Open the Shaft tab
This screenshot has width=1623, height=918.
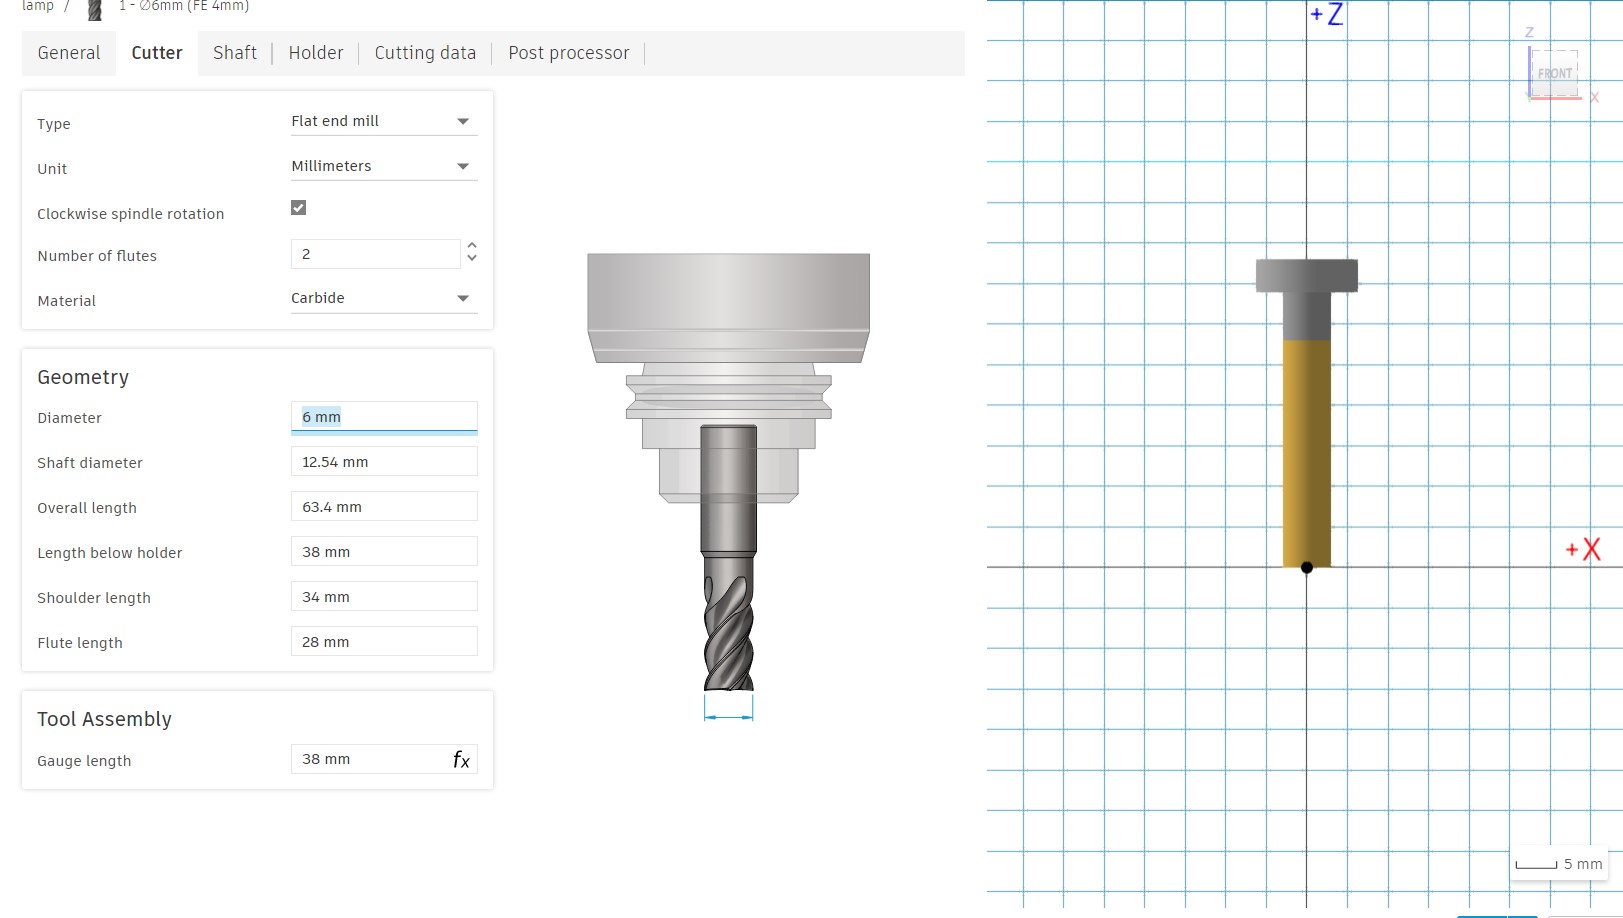235,53
